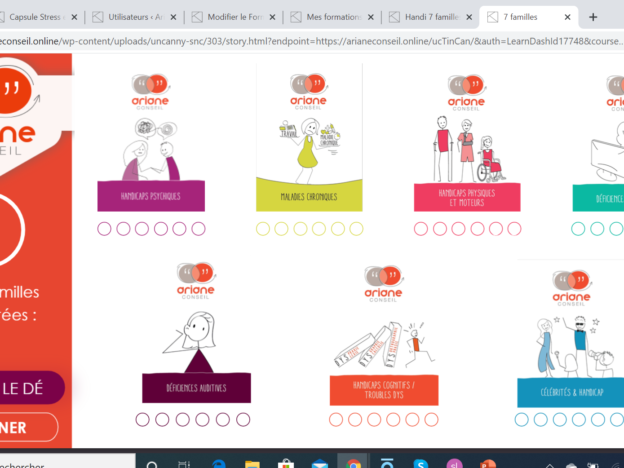Switch to the Utilisateurs tab
The width and height of the screenshot is (624, 468).
coord(130,17)
